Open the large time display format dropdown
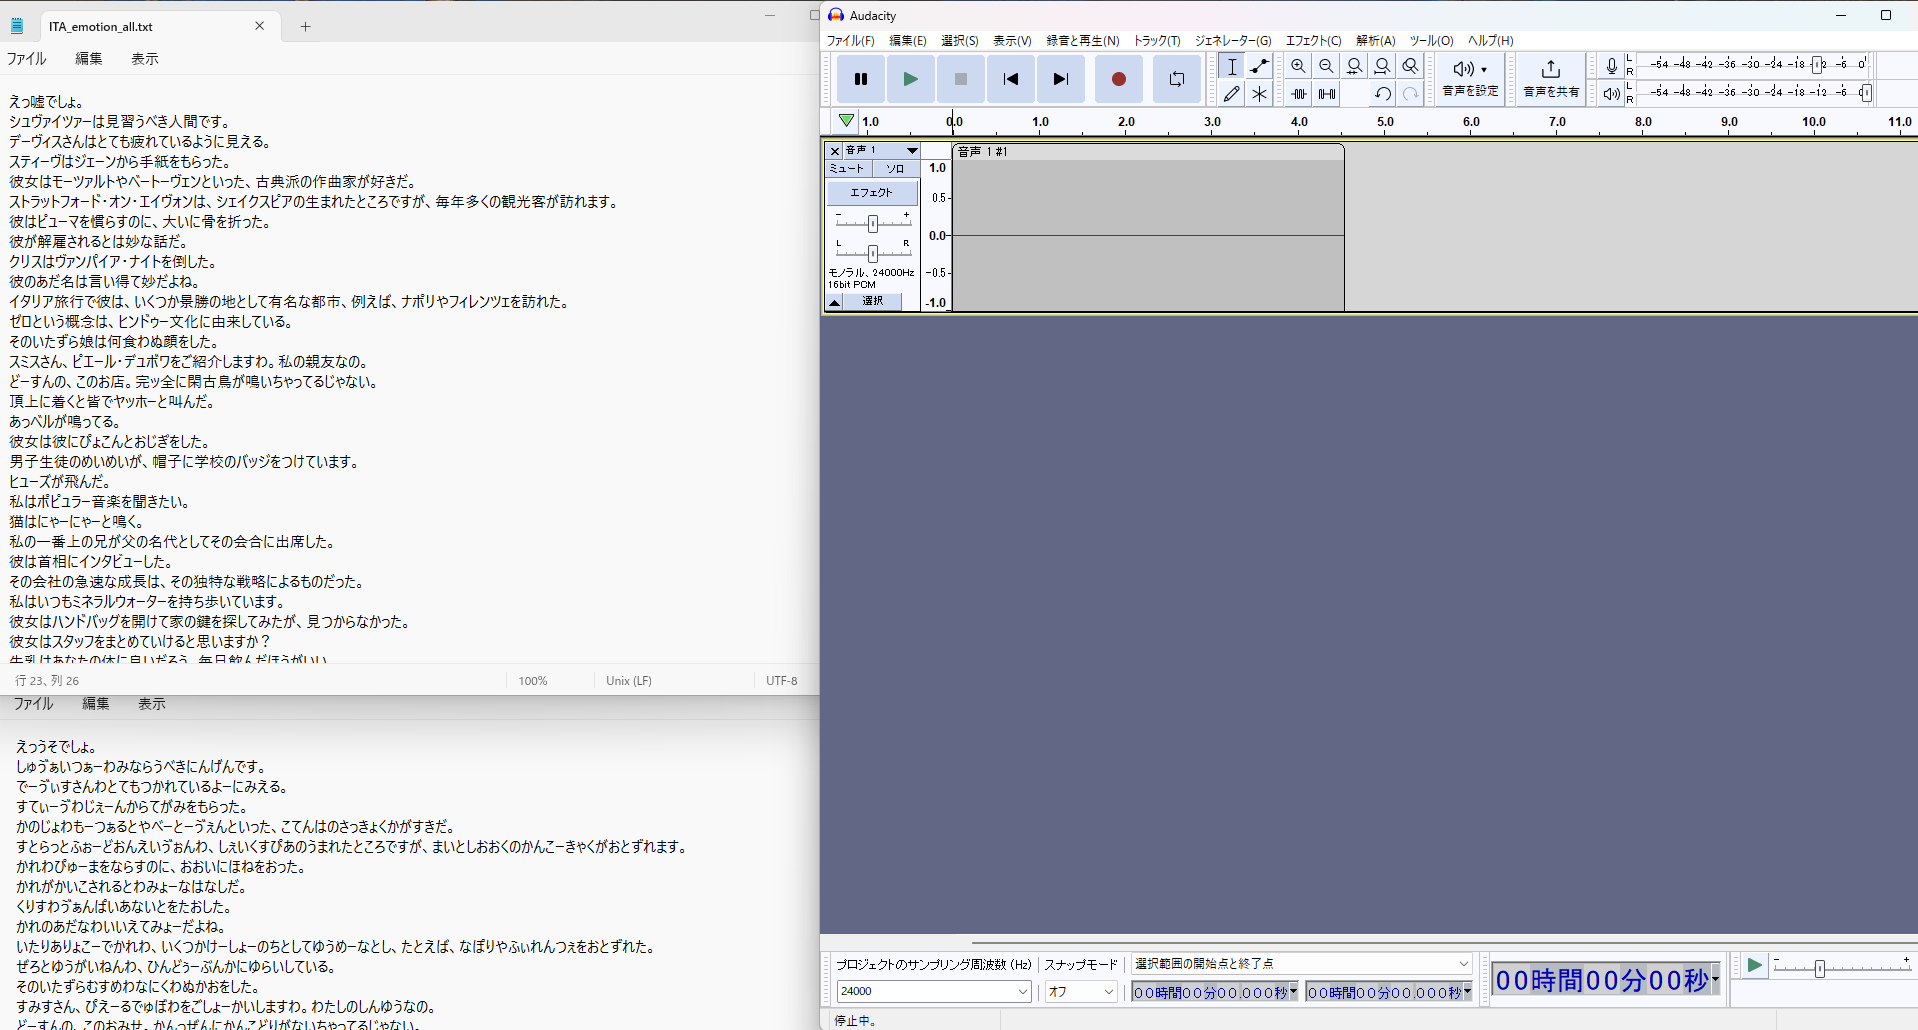 (x=1716, y=980)
